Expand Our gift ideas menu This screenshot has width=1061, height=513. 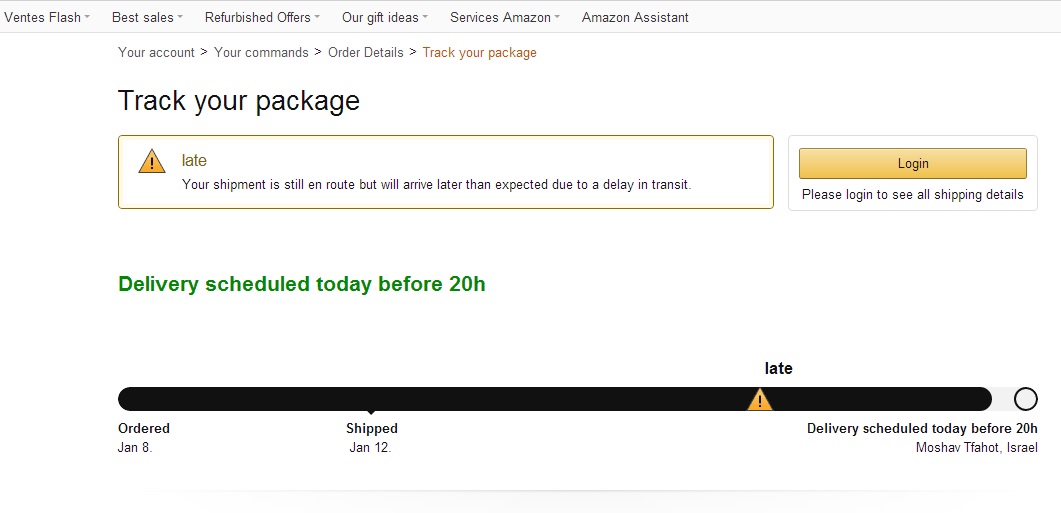pos(384,17)
